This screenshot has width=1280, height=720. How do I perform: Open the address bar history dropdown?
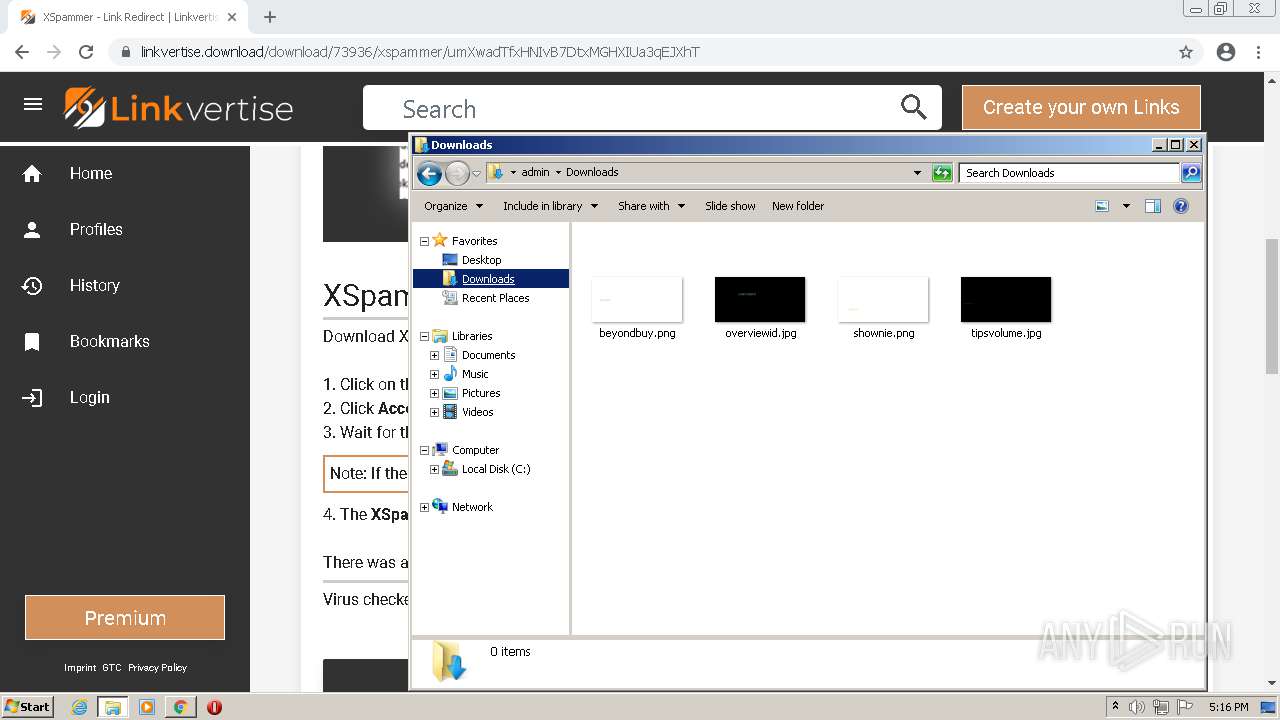(x=917, y=173)
